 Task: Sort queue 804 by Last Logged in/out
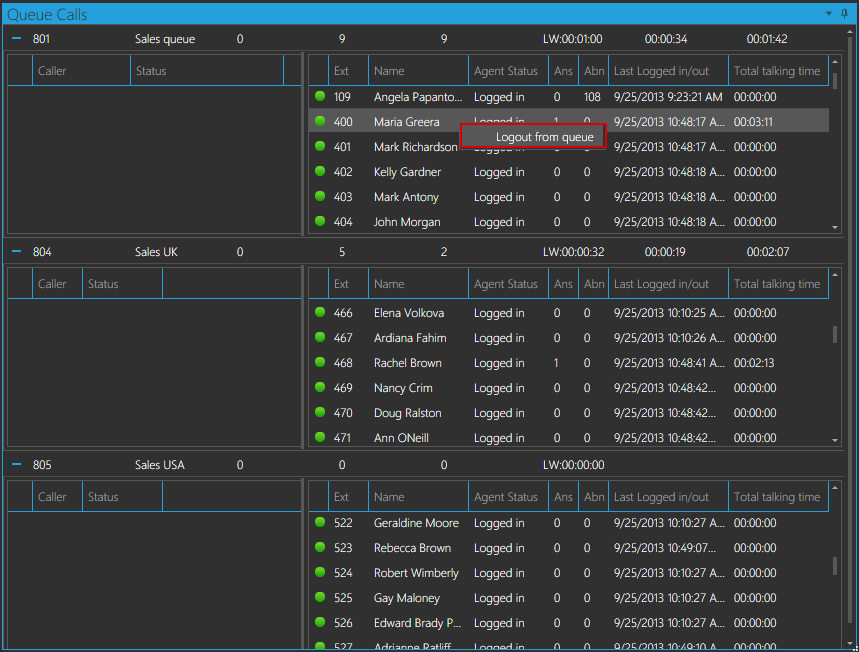coord(668,284)
